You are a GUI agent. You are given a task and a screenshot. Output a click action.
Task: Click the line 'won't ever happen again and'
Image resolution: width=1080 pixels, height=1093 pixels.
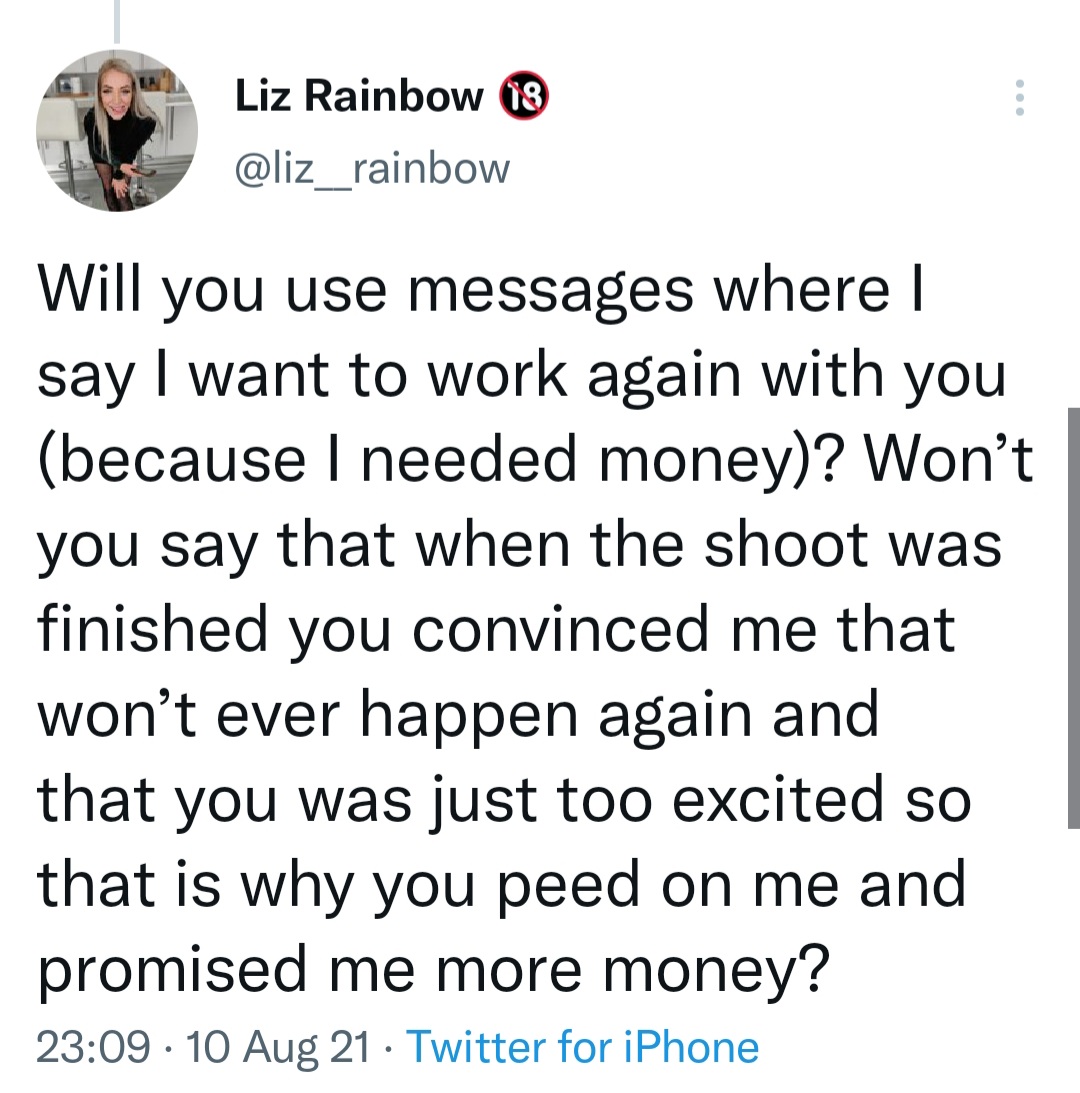click(x=458, y=715)
